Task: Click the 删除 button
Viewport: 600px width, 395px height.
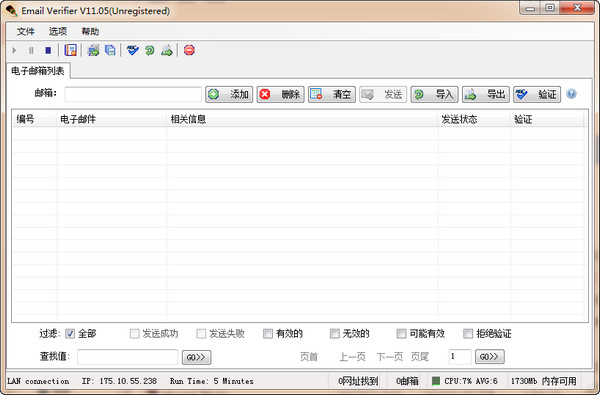Action: coord(280,94)
